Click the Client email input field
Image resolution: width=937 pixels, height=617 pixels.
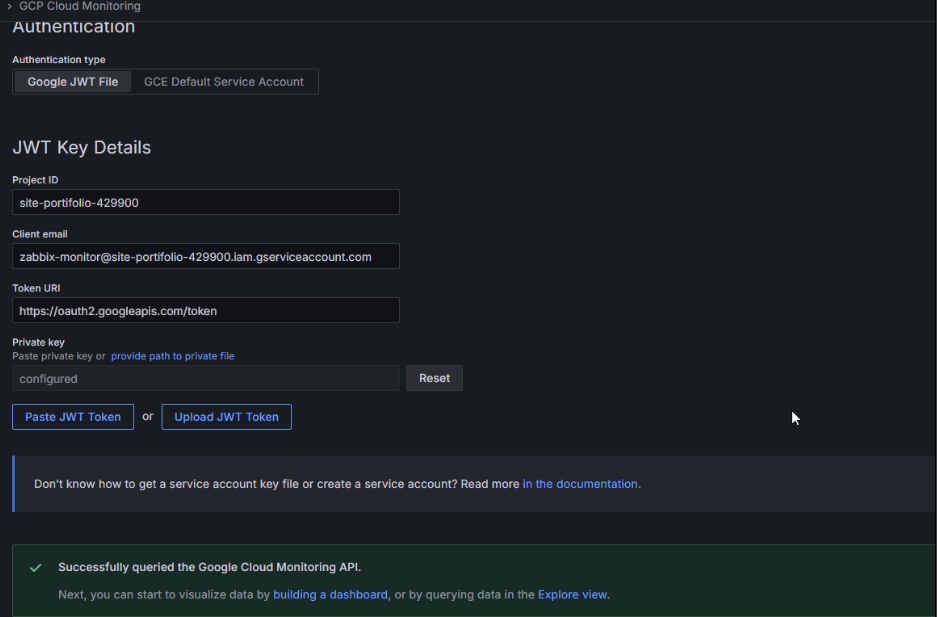(206, 256)
